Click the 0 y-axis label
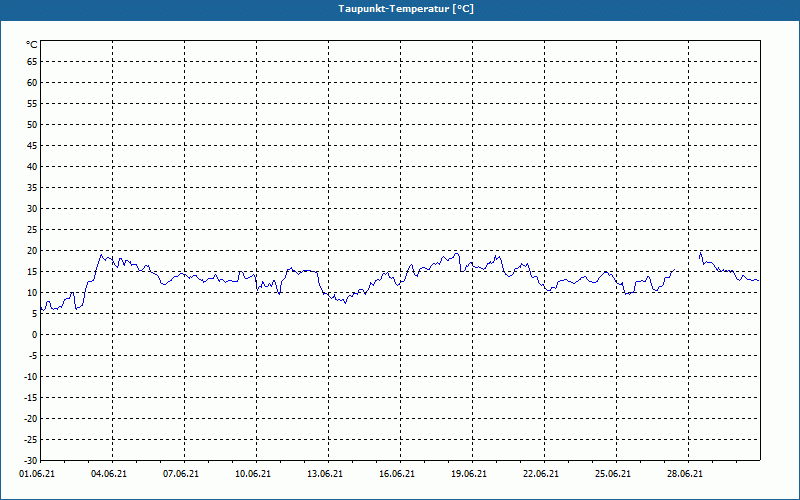 click(35, 335)
